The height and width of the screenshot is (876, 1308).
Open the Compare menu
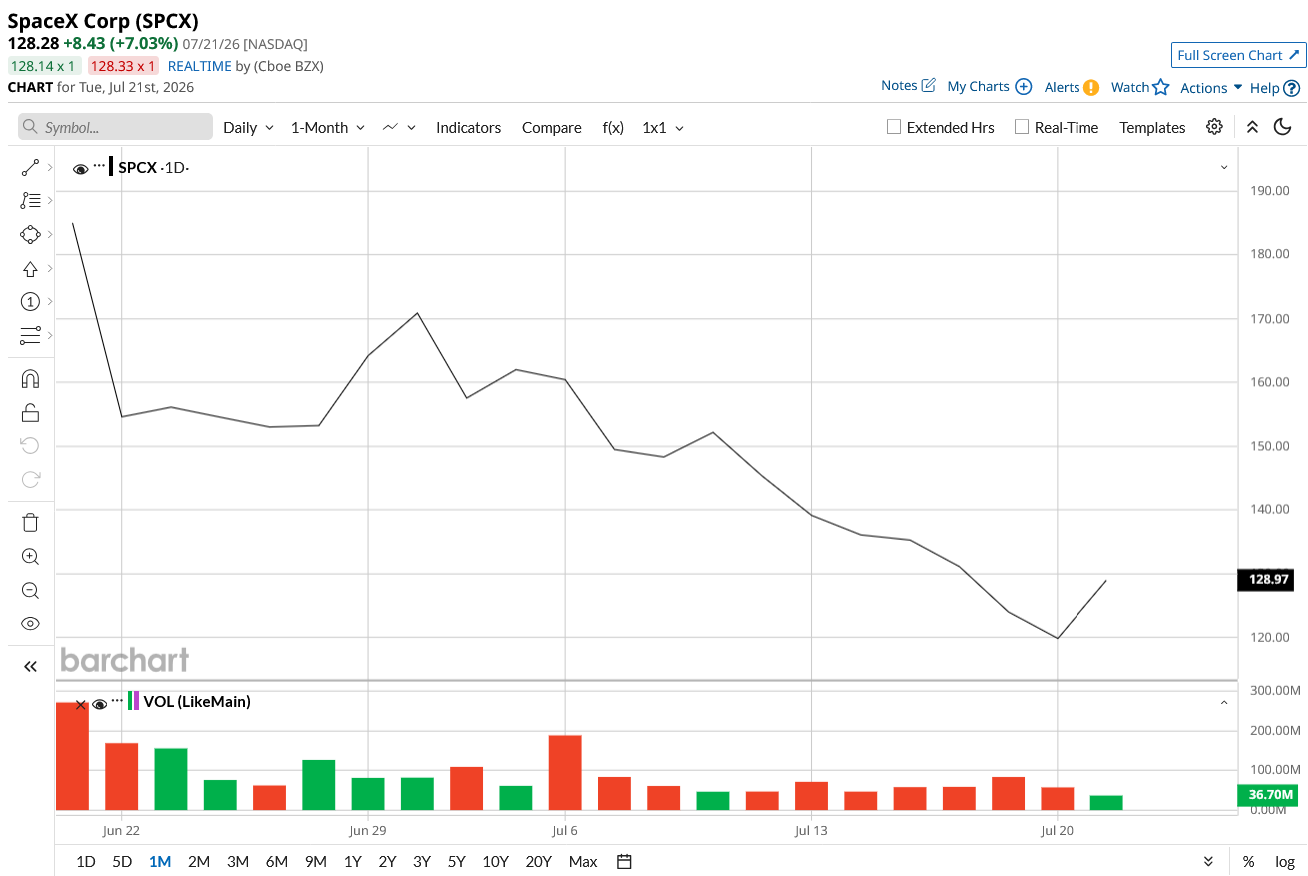(551, 127)
